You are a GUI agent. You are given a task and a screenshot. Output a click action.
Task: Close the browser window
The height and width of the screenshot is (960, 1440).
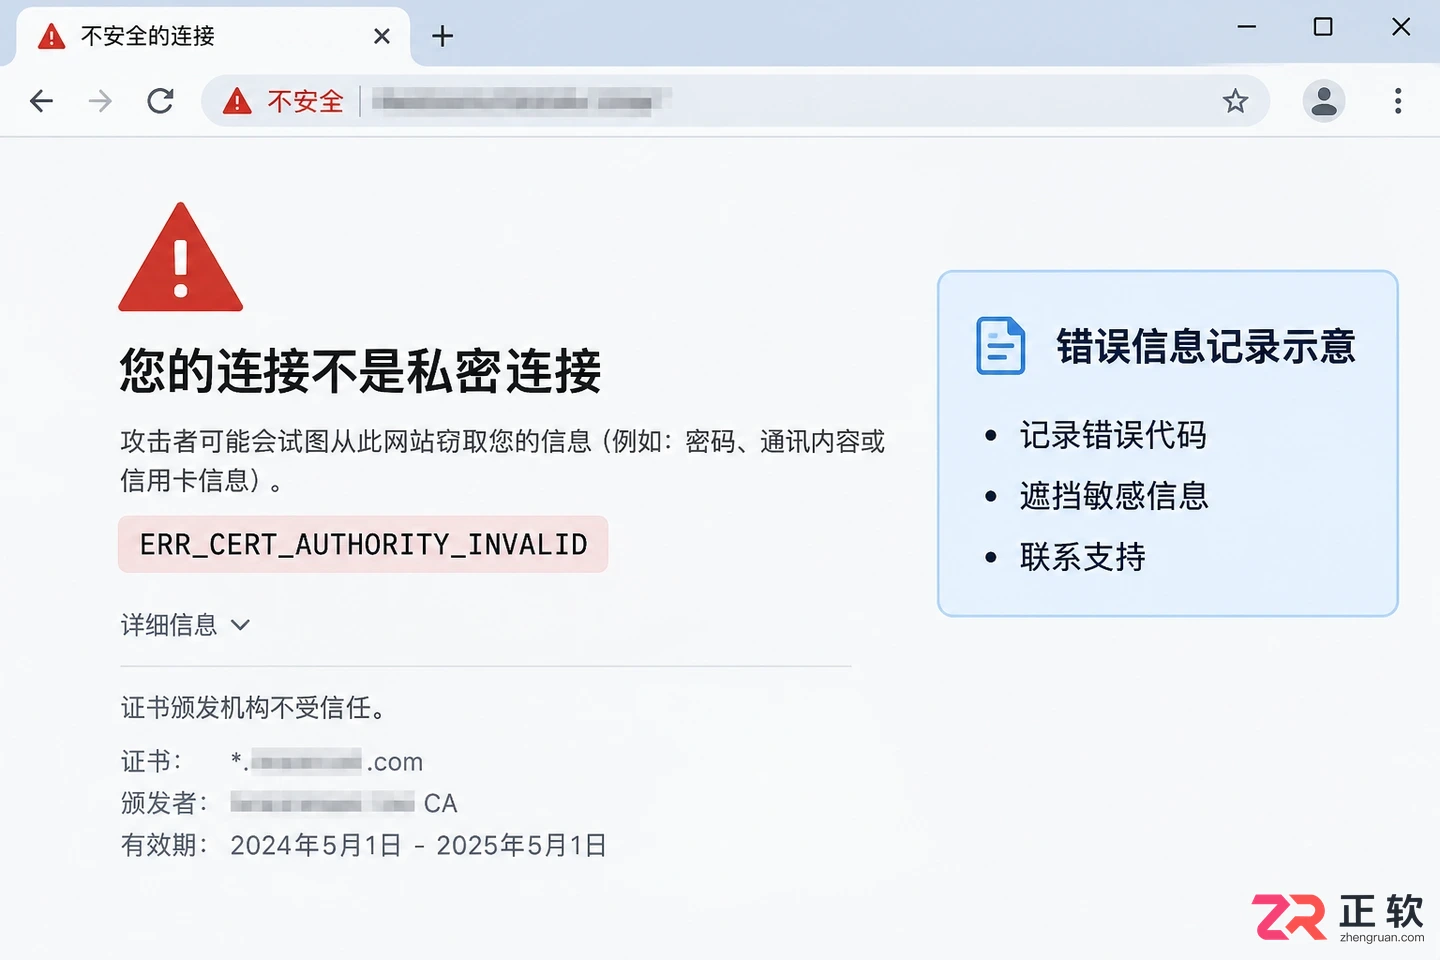(1401, 27)
